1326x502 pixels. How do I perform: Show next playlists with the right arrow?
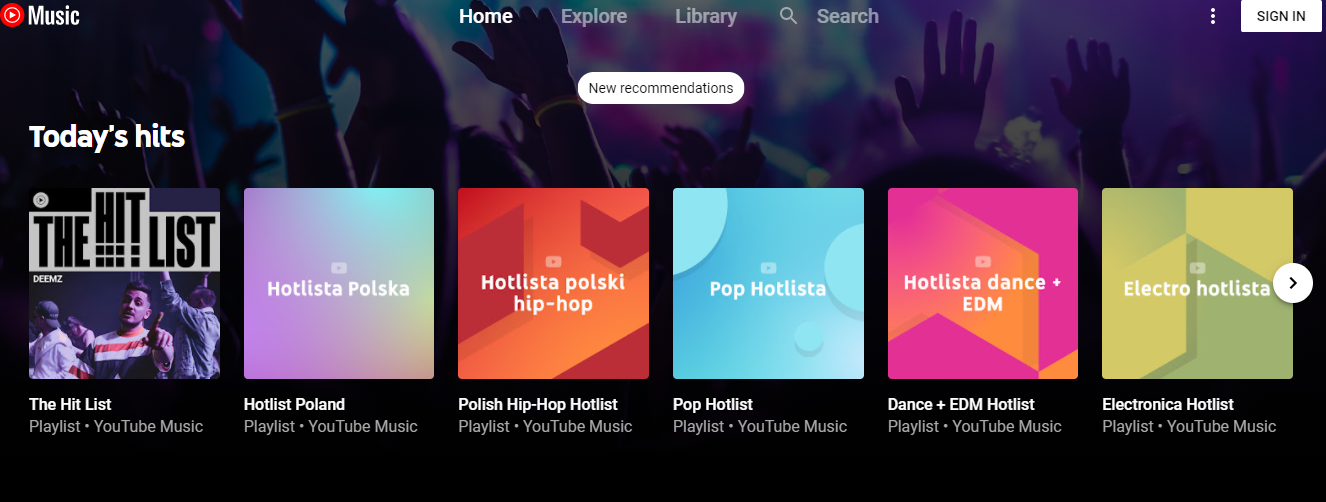[x=1293, y=283]
